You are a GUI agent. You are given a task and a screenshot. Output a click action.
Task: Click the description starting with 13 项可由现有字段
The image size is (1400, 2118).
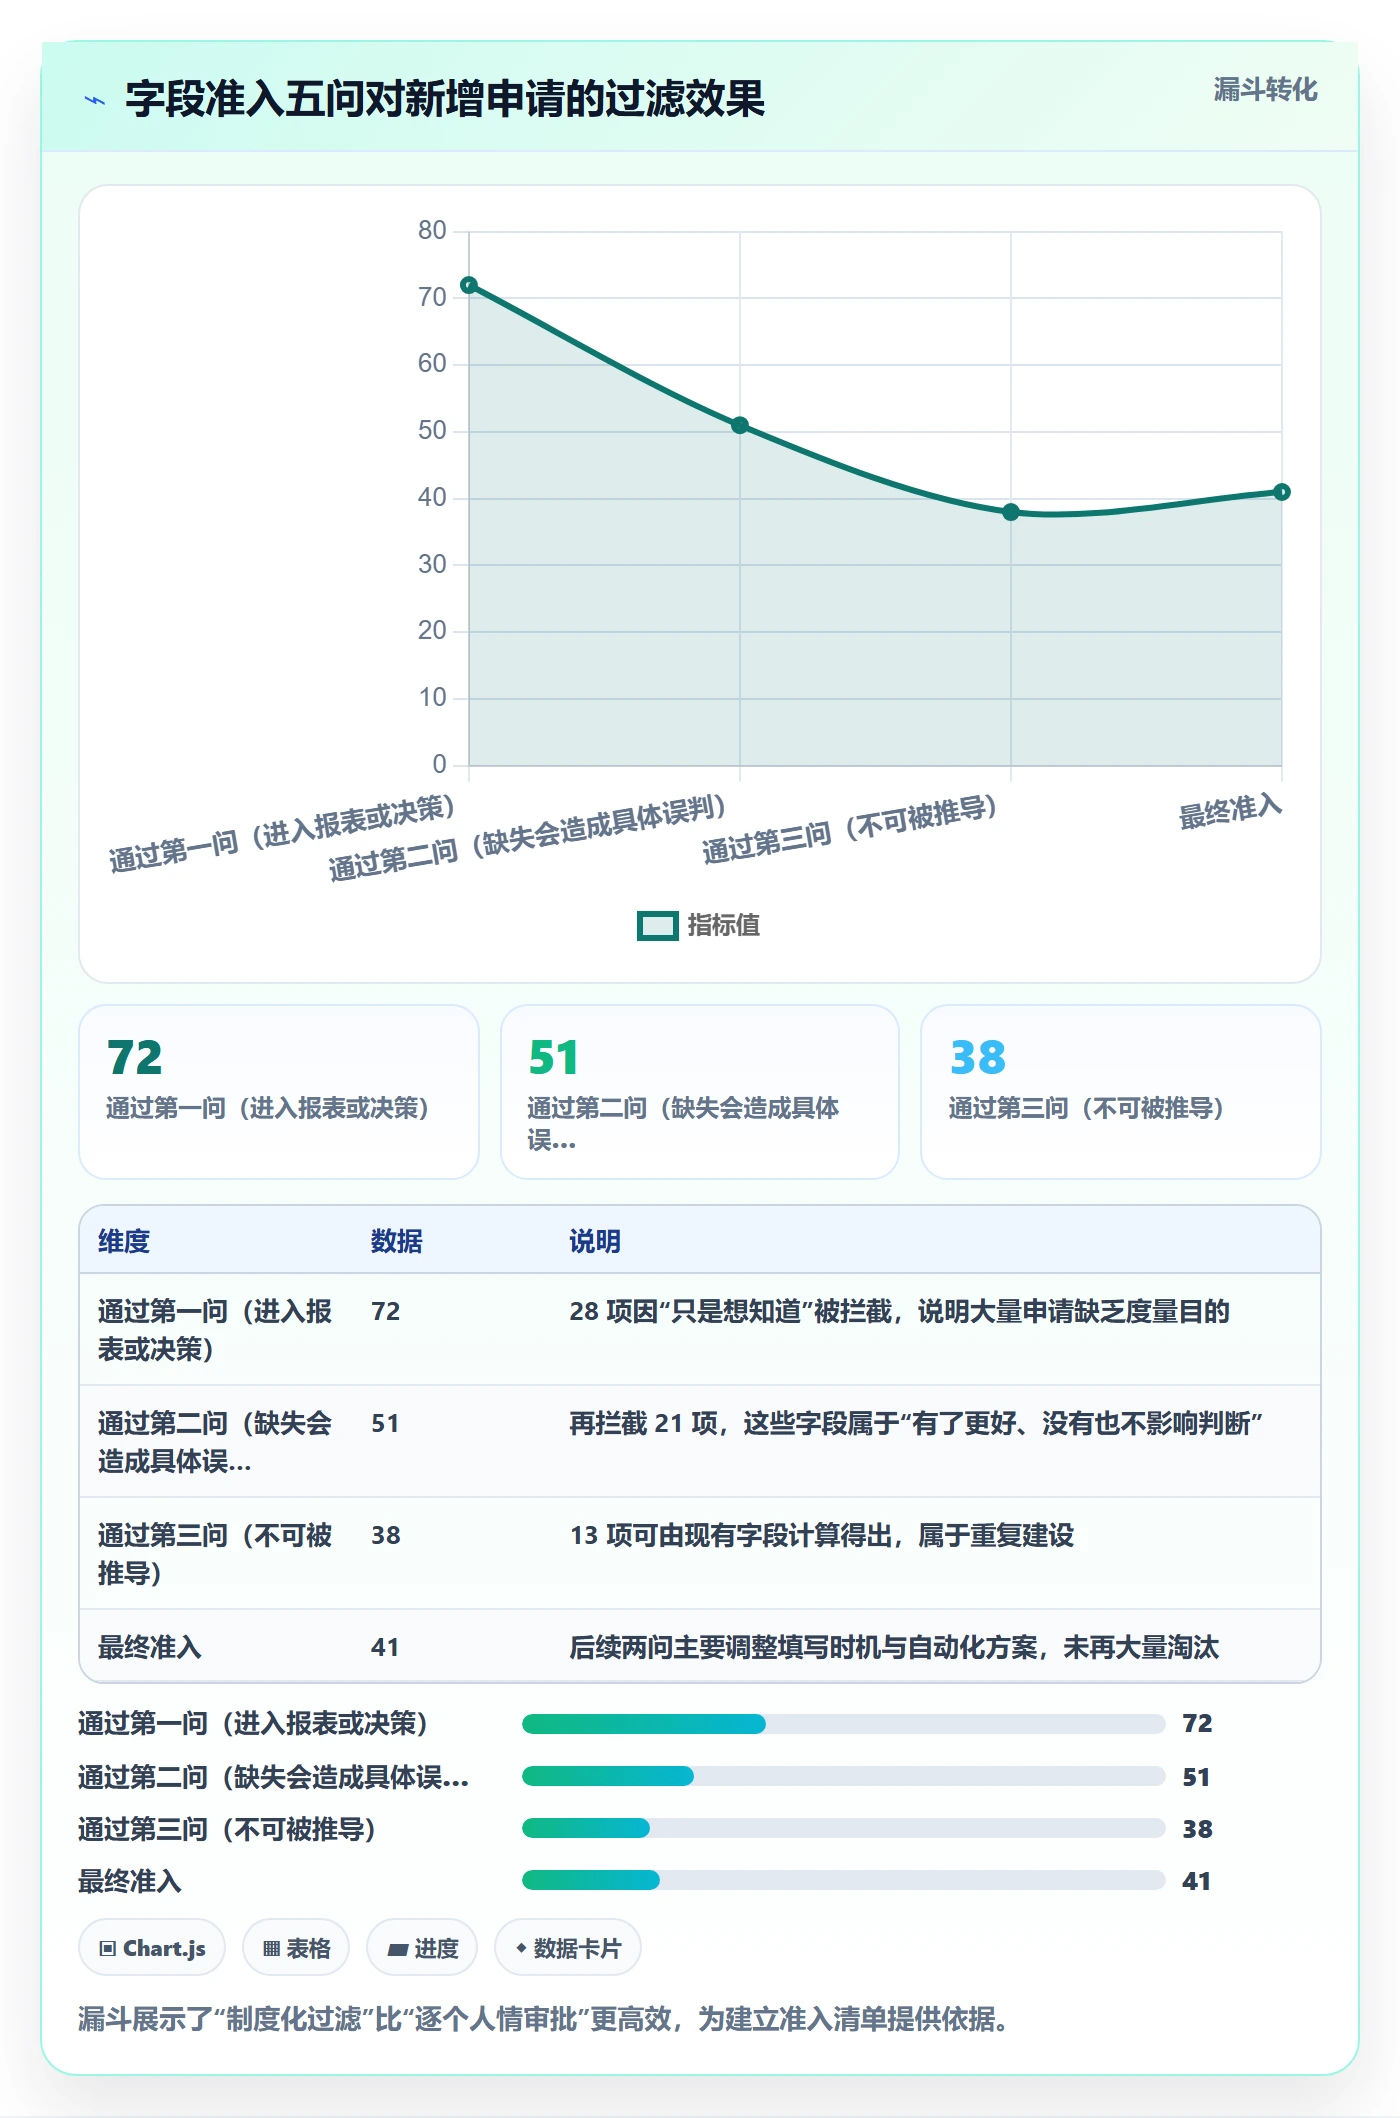[822, 1535]
